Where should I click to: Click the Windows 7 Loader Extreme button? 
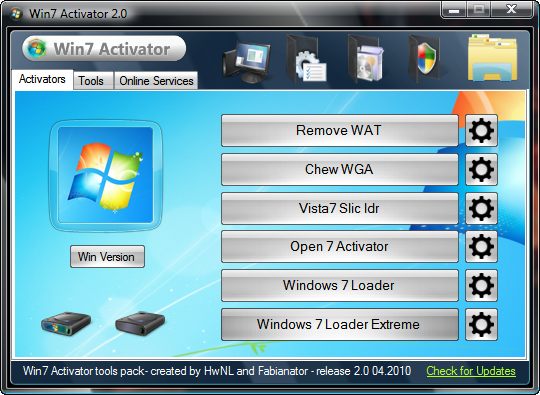point(340,324)
